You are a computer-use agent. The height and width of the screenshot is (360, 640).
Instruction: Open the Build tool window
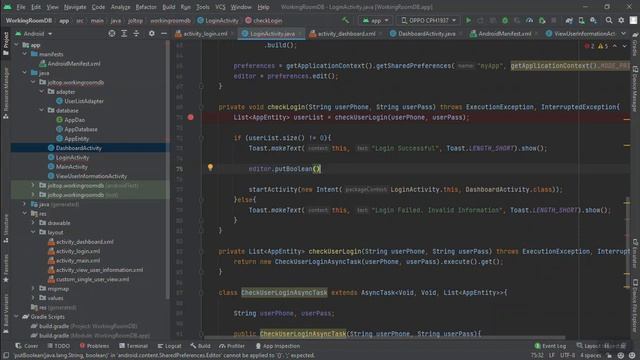click(200, 346)
